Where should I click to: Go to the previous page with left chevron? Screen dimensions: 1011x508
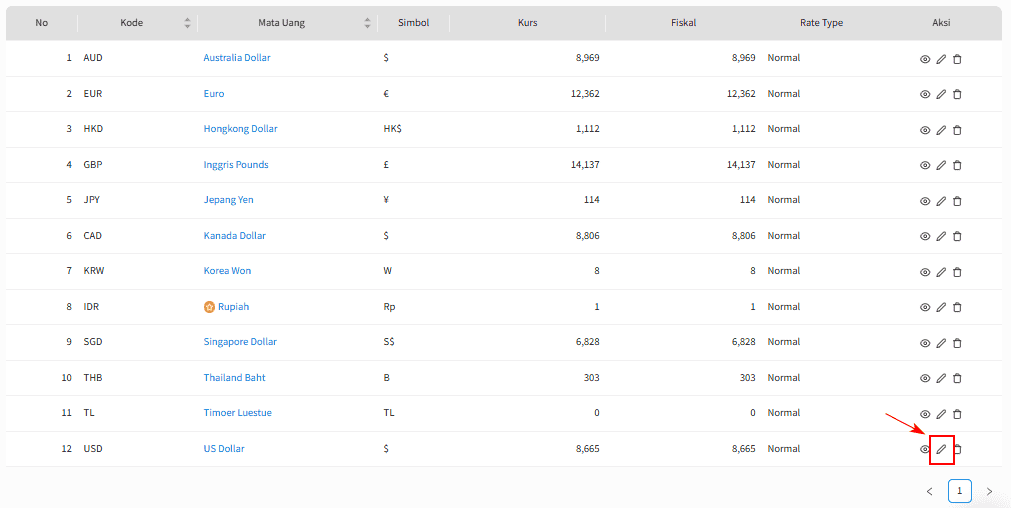point(929,491)
